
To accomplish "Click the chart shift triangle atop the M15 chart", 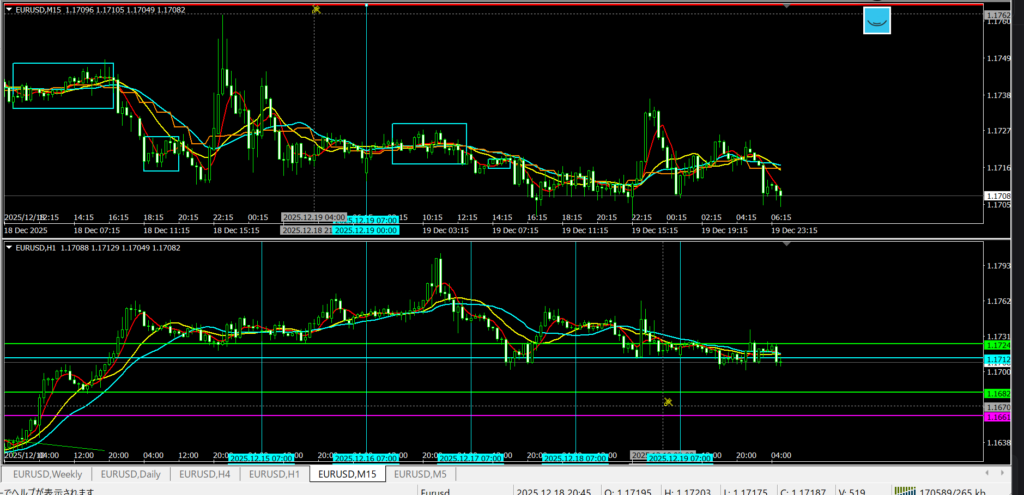I will click(786, 6).
